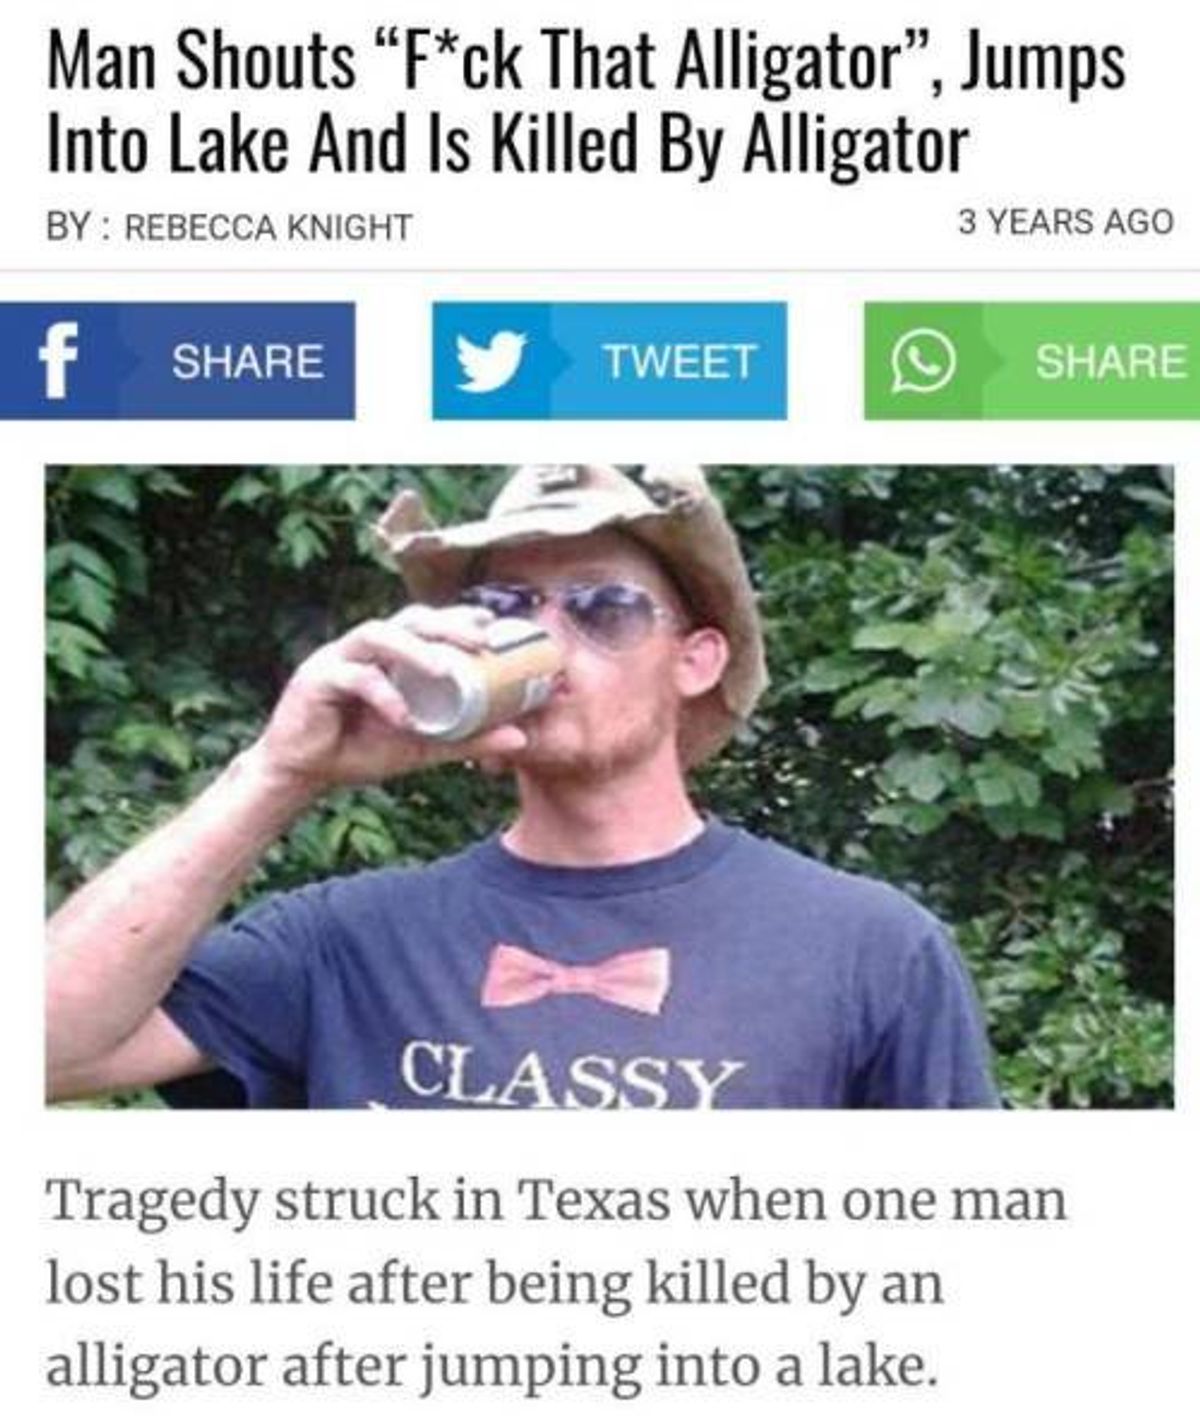Viewport: 1200px width, 1416px height.
Task: Click the 'CLASSY' text on the shirt
Action: (x=572, y=1075)
